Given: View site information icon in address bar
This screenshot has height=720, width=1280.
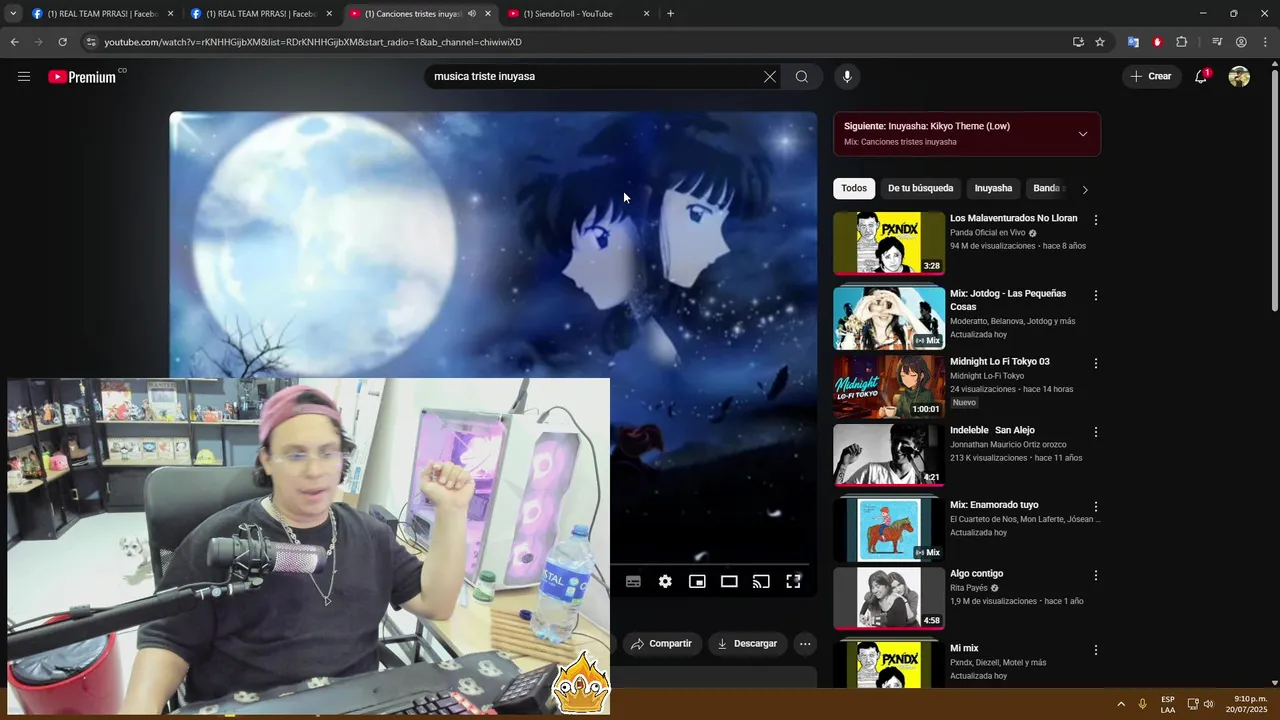Looking at the screenshot, I should point(91,42).
